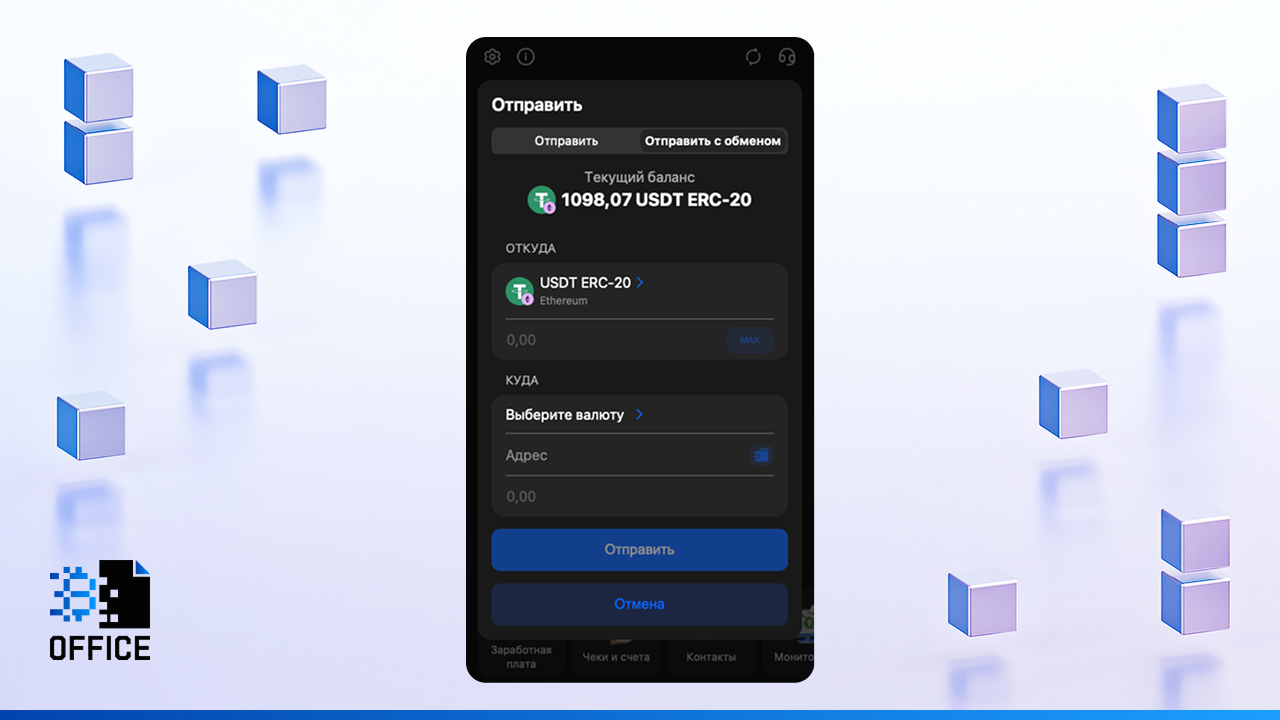The width and height of the screenshot is (1280, 720).
Task: Click the B2 Office logo
Action: coord(100,610)
